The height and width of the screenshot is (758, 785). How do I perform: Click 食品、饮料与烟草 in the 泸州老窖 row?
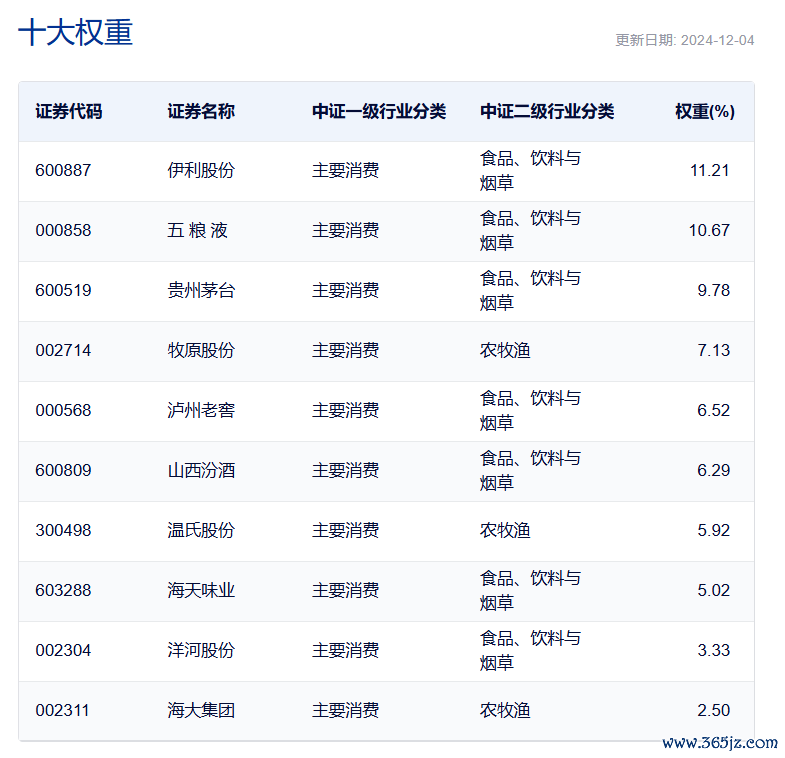pyautogui.click(x=530, y=411)
